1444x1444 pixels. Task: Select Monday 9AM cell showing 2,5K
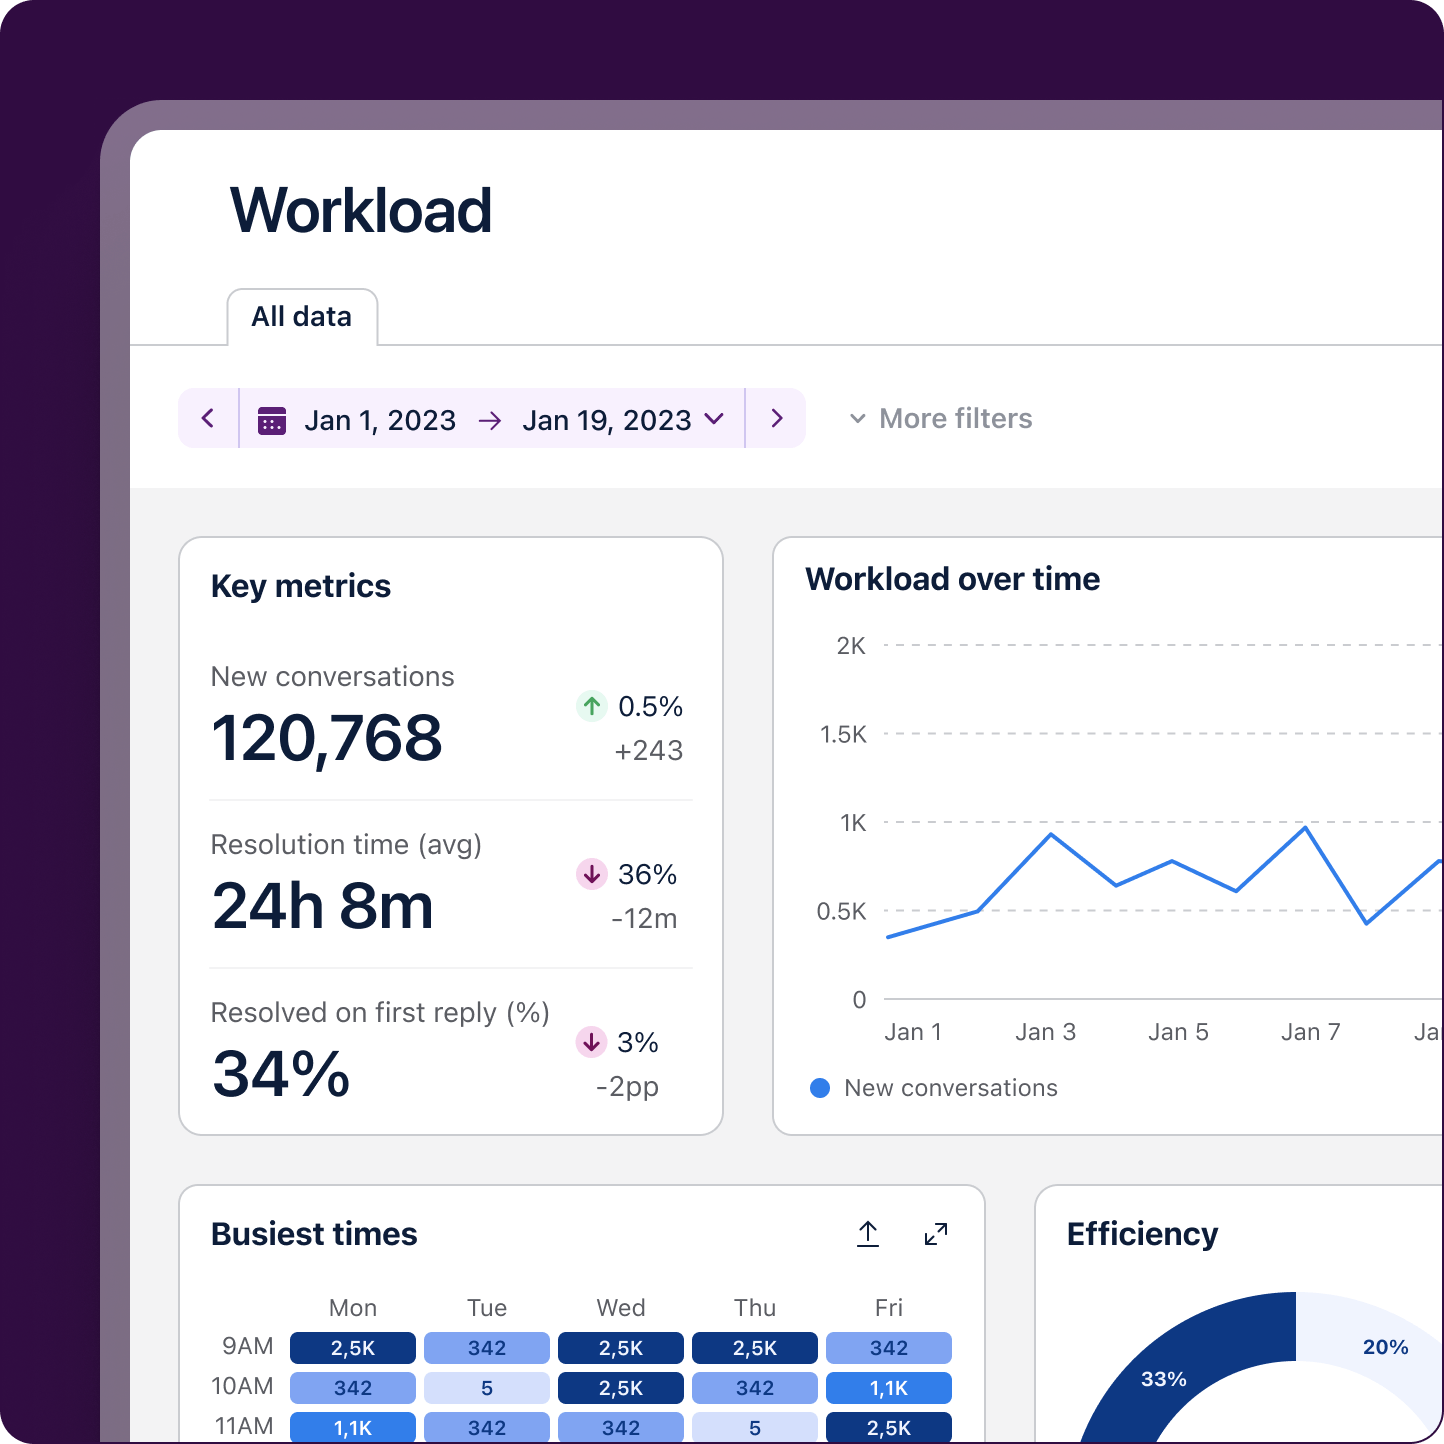(353, 1348)
